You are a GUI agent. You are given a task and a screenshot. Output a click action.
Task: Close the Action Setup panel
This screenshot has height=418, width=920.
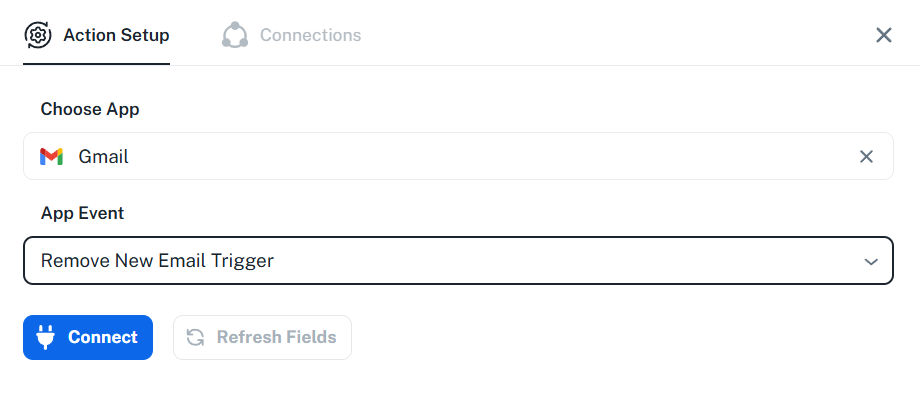pyautogui.click(x=884, y=35)
